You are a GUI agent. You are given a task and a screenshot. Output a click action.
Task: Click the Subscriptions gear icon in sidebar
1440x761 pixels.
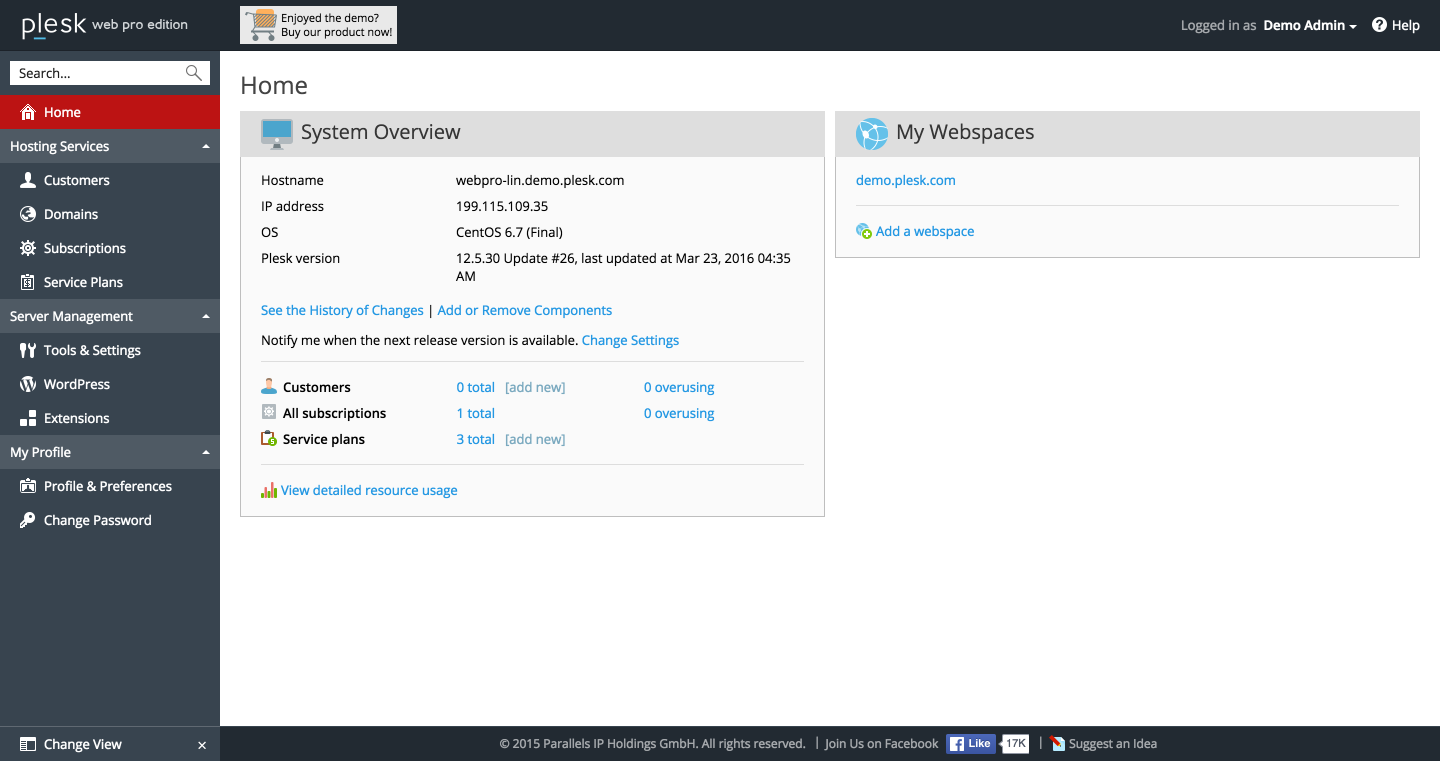point(28,248)
